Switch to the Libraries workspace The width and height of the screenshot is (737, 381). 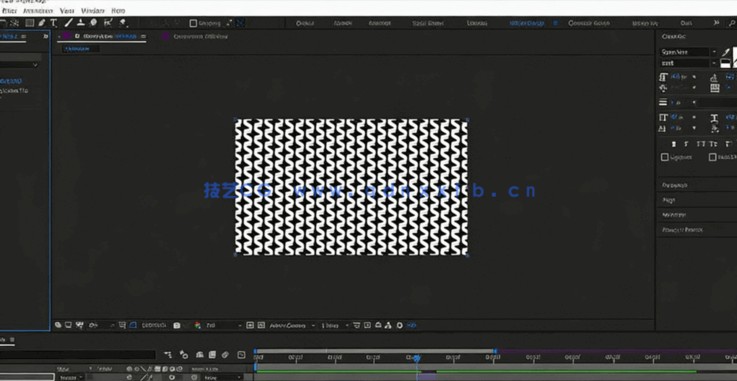(477, 23)
